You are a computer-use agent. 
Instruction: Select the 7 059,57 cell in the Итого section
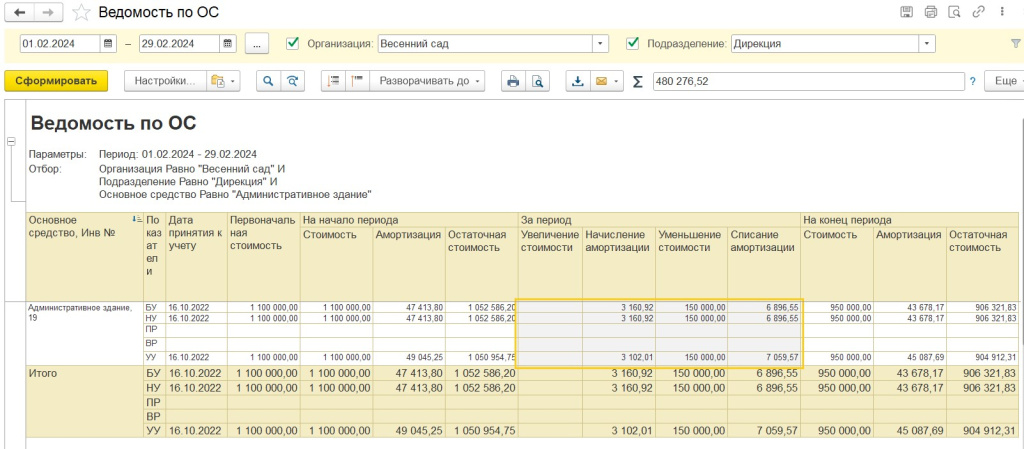[x=763, y=431]
